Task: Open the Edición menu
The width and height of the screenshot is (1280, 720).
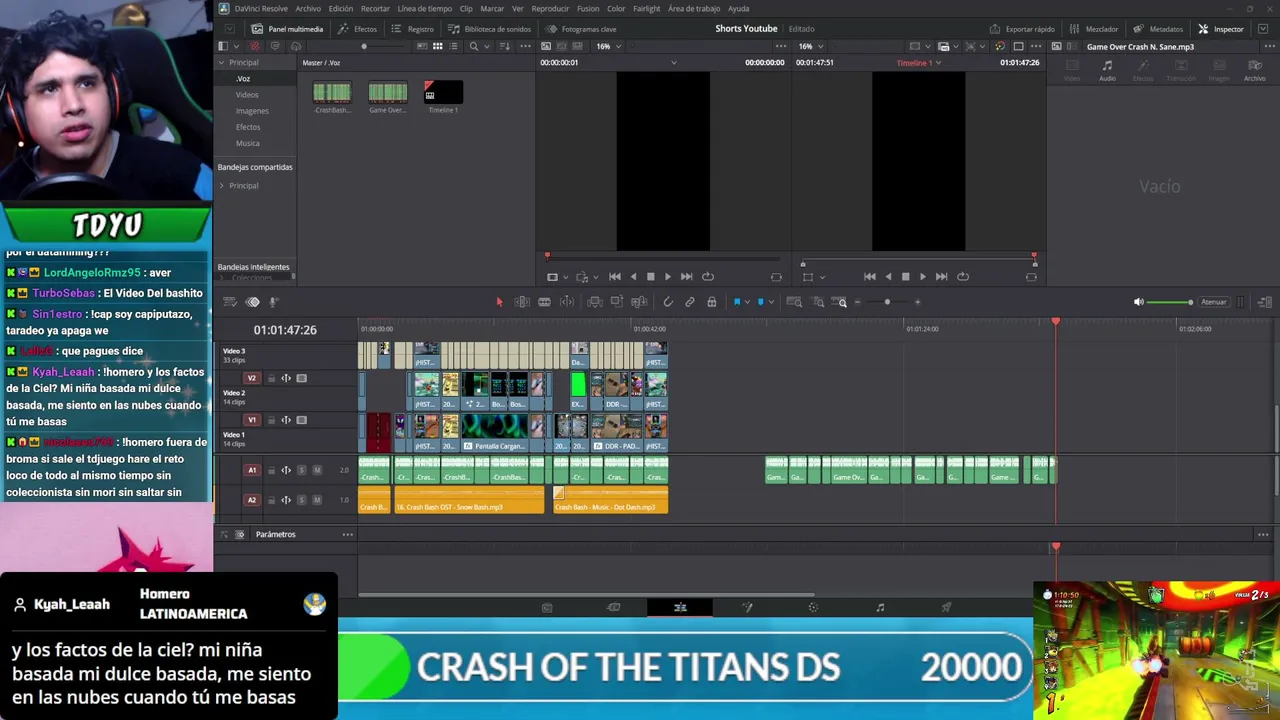Action: tap(341, 9)
